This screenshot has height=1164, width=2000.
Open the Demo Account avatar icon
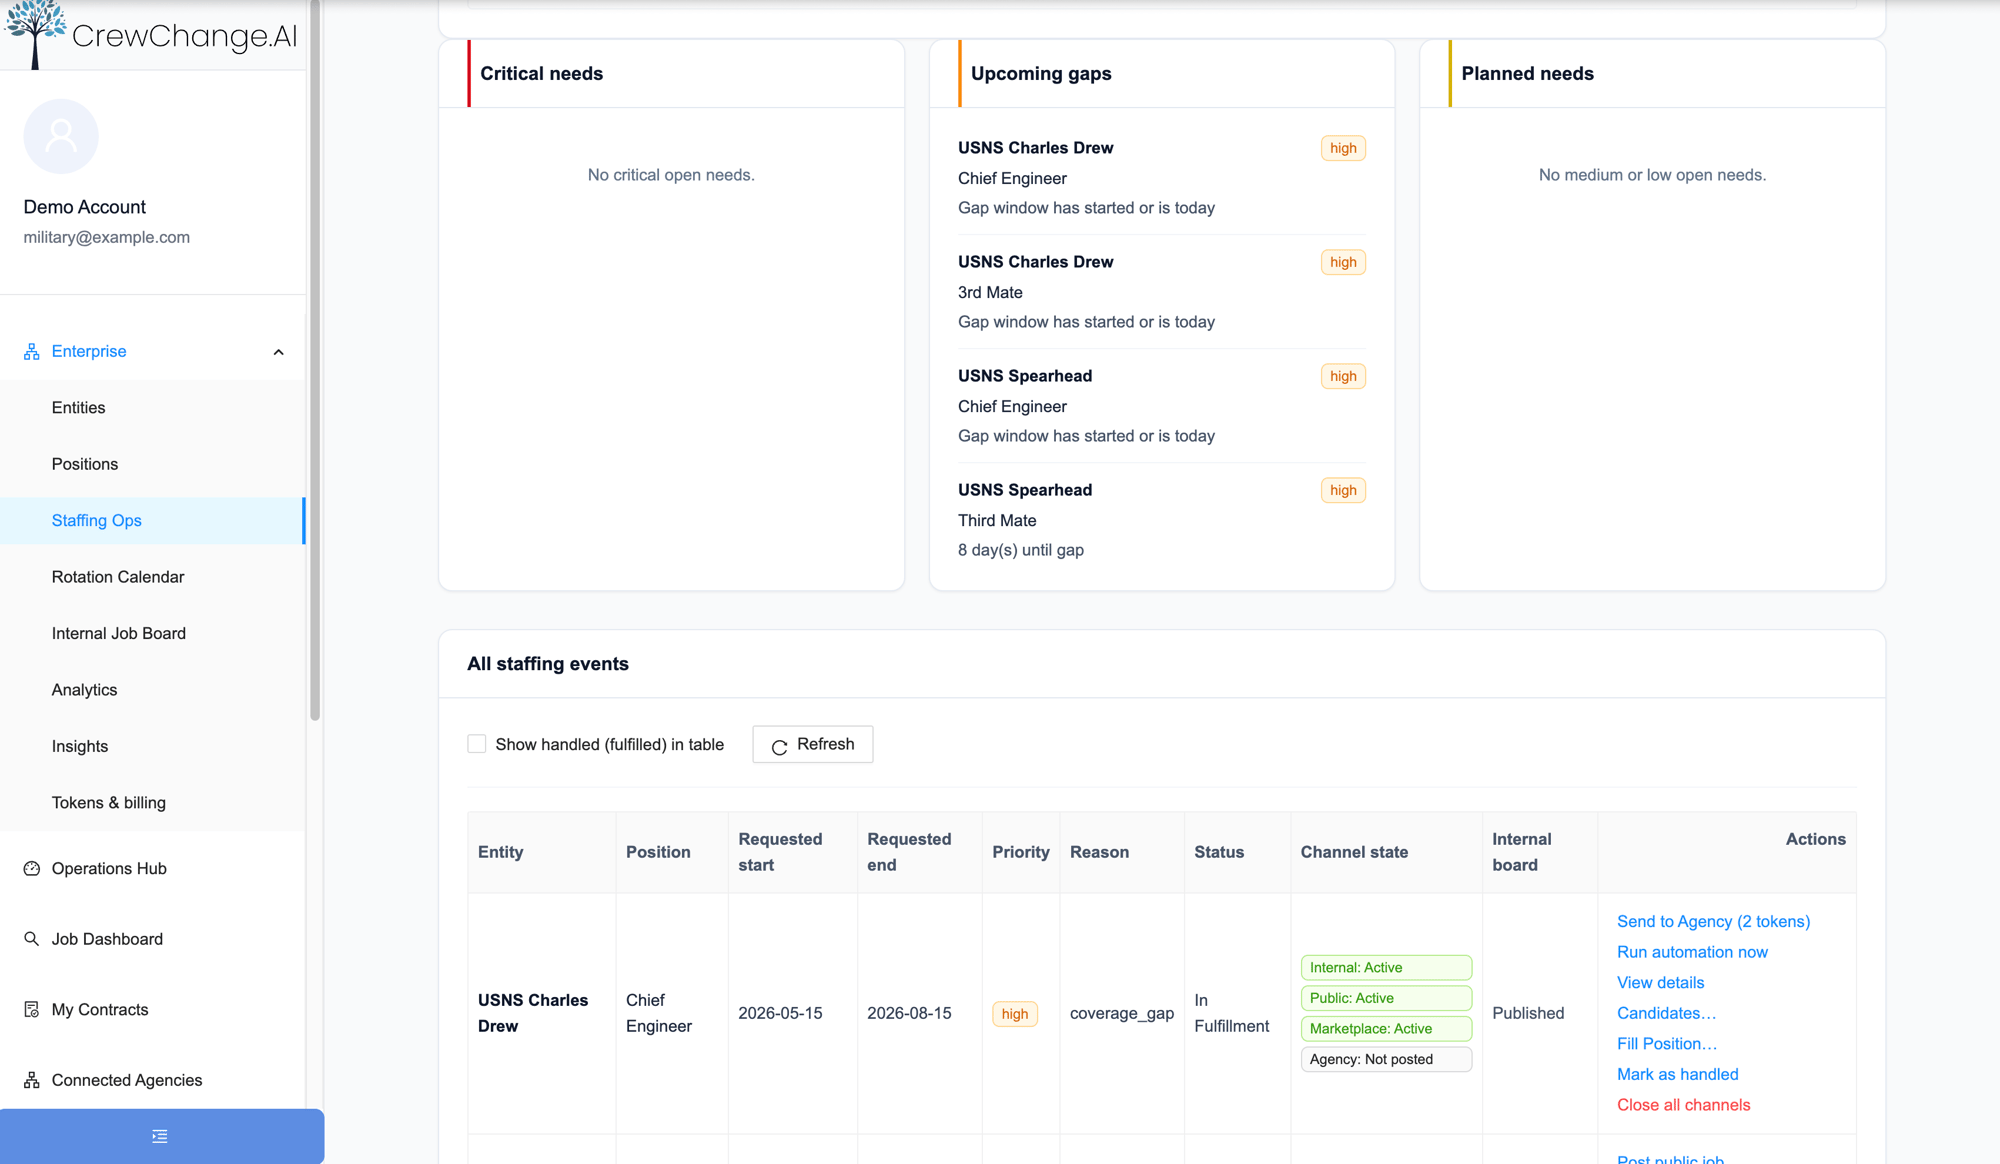61,136
